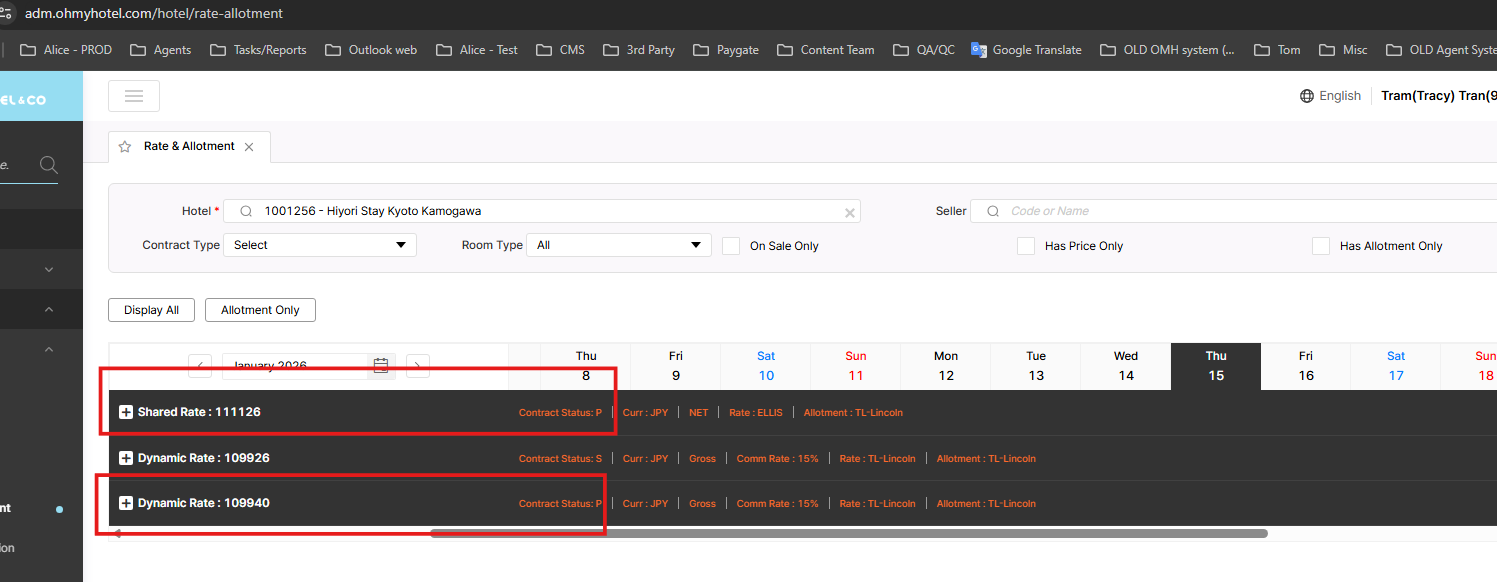1497x582 pixels.
Task: Go to next month arrow
Action: (418, 366)
